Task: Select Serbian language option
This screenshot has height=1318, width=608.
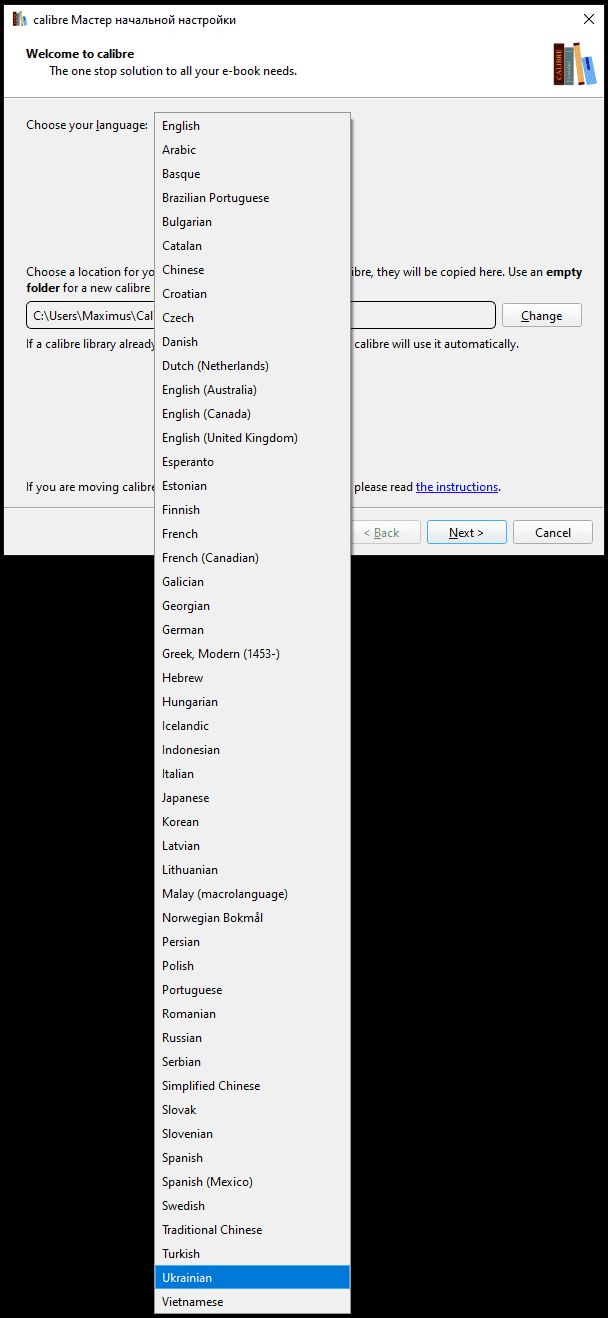Action: [x=252, y=1062]
